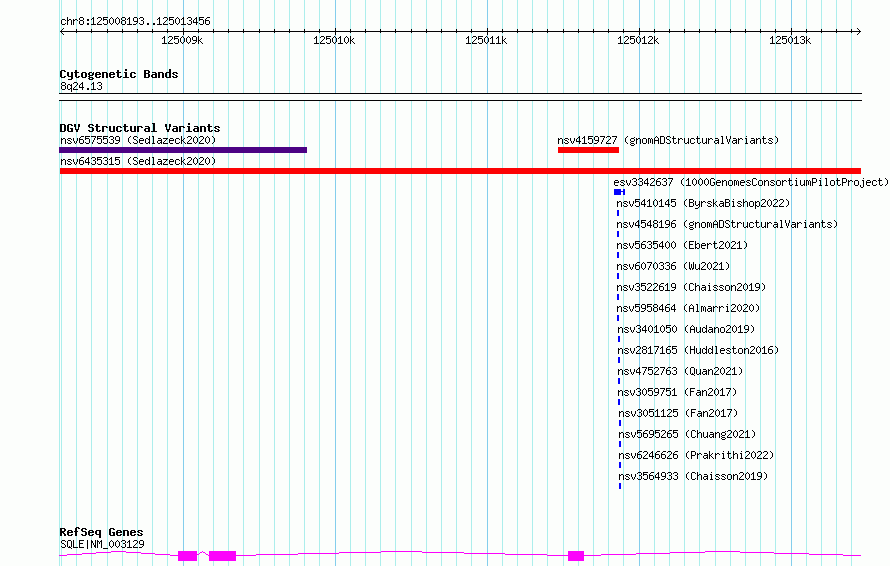Click the SQLE|NM_003129 gene label
The image size is (890, 566).
(102, 544)
